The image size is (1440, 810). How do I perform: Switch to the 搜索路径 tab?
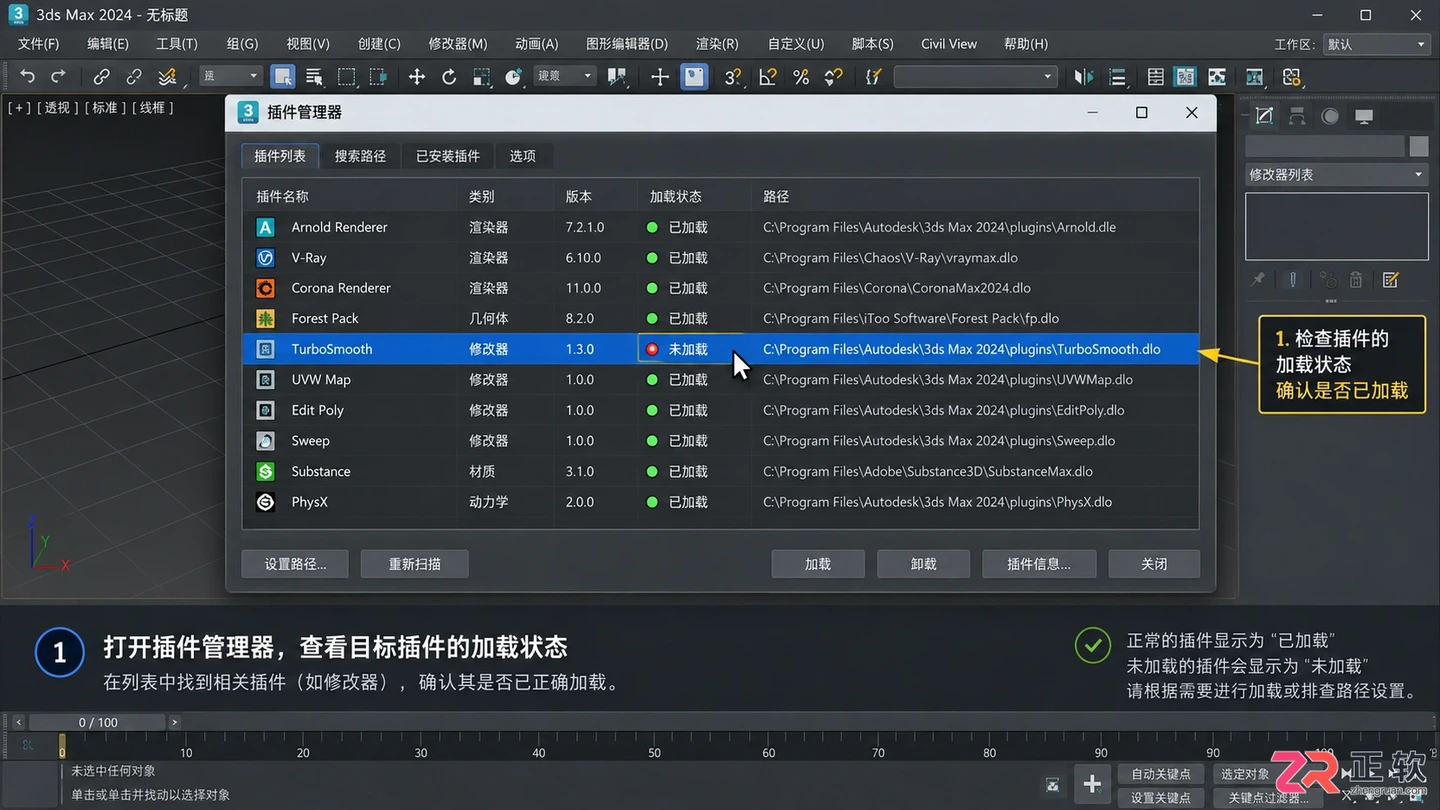360,156
